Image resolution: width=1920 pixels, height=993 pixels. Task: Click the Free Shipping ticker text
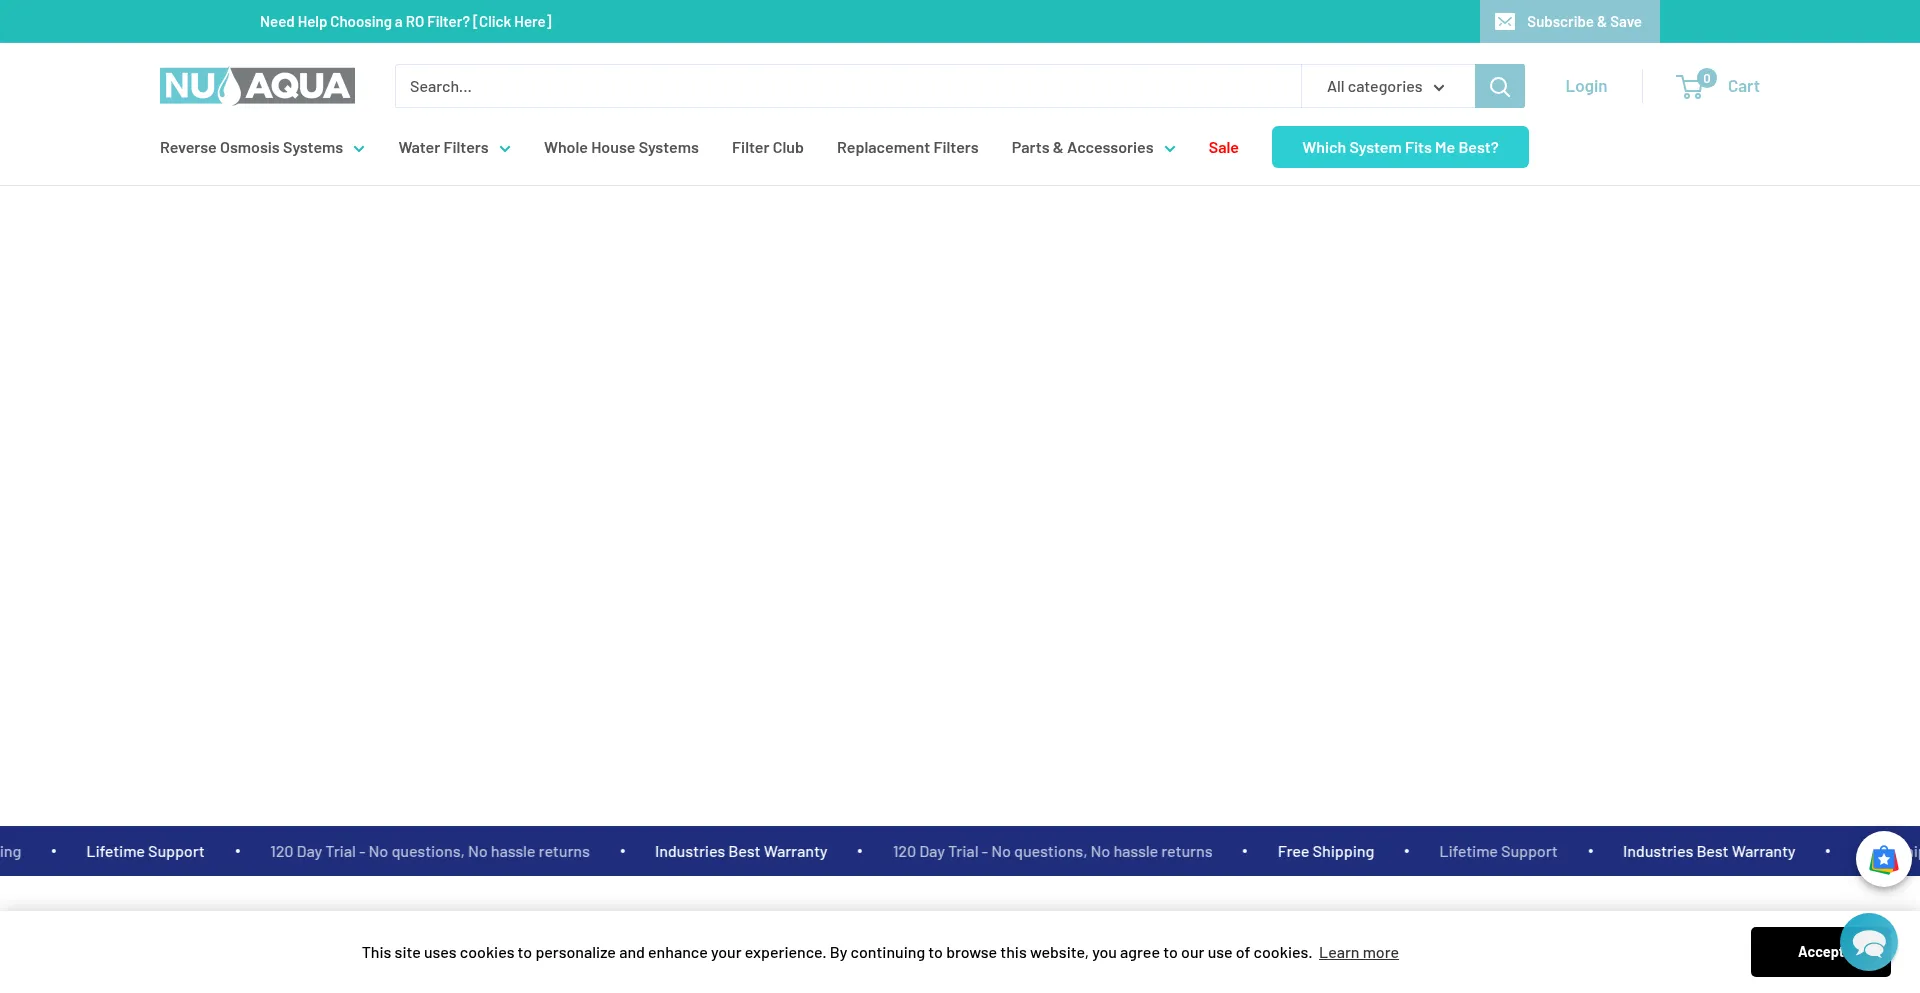click(1325, 852)
